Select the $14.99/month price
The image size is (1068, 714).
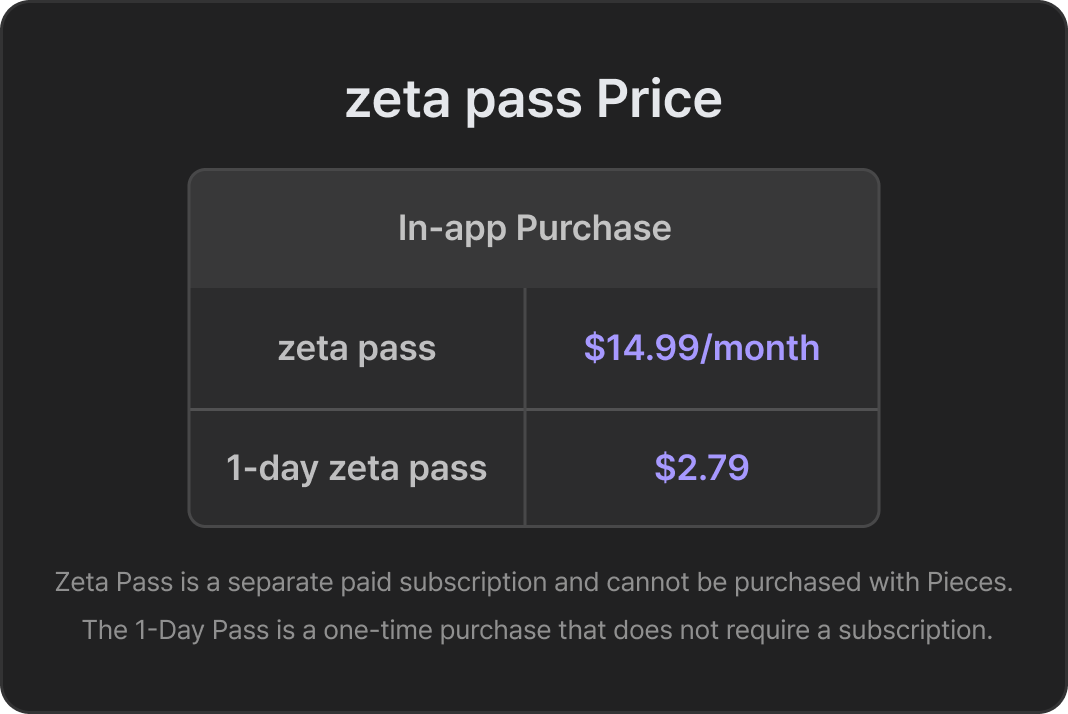click(x=701, y=348)
